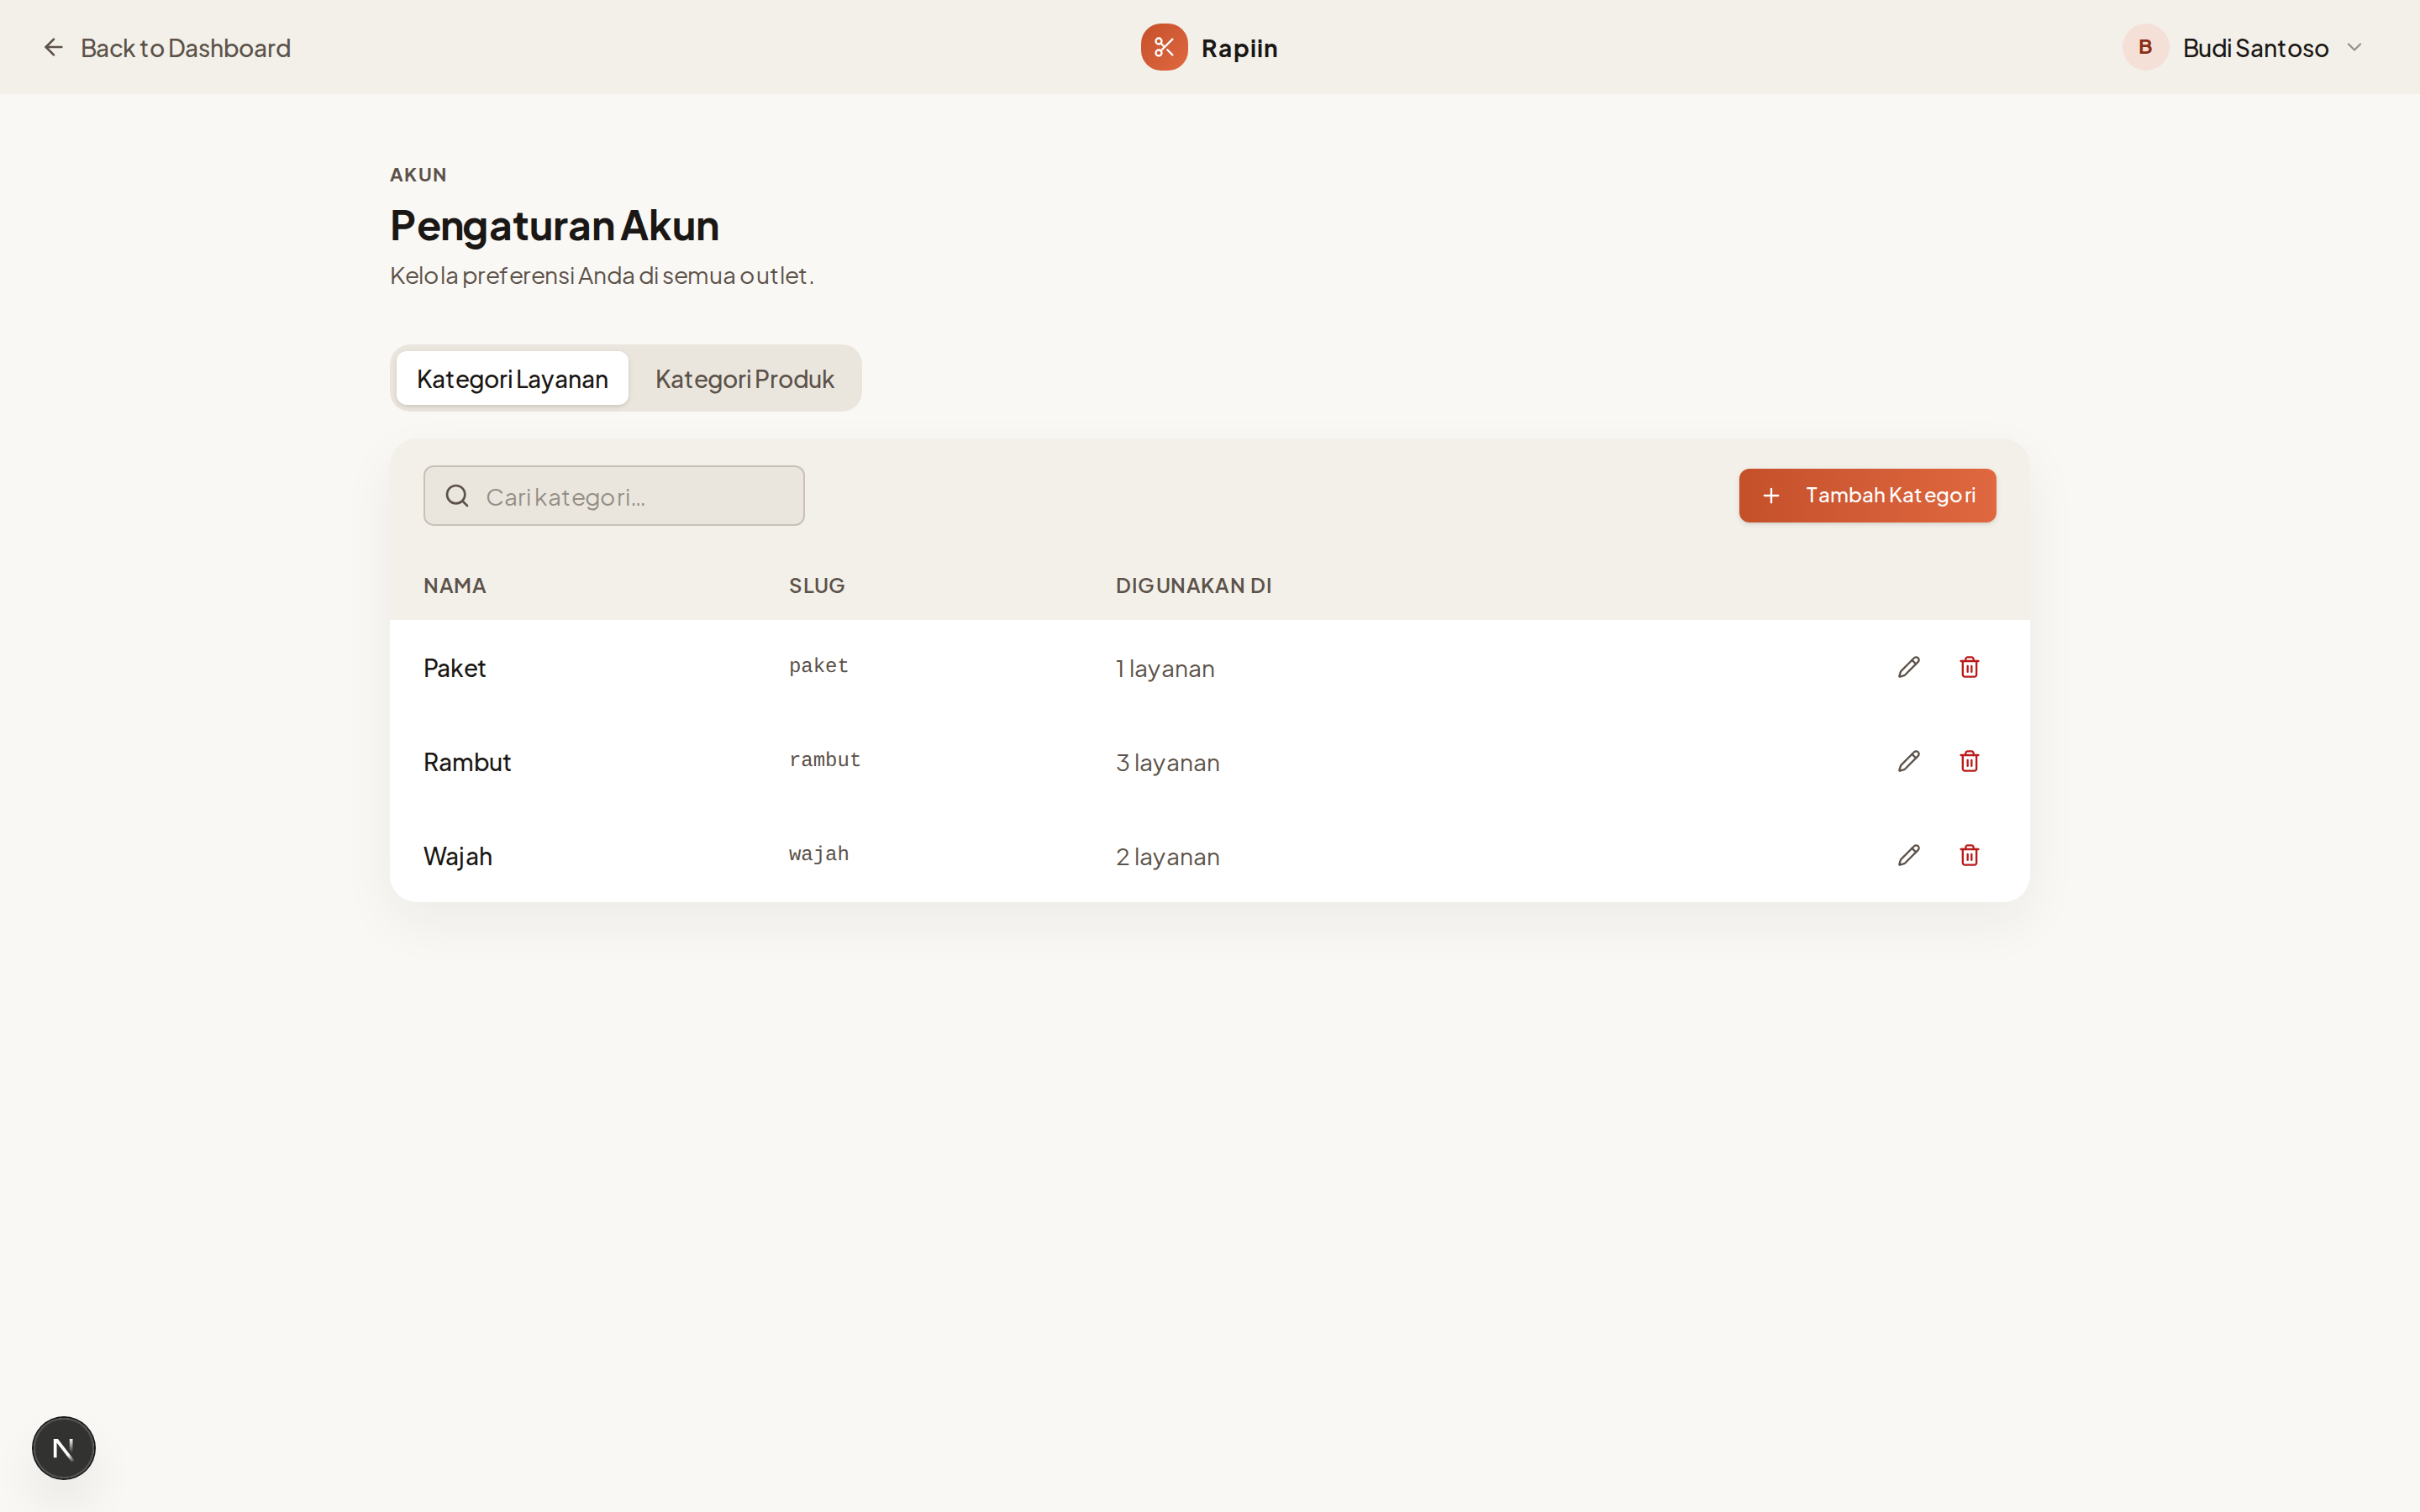Switch to Kategori Produk tab
Screen dimensions: 2420x1512
744,379
